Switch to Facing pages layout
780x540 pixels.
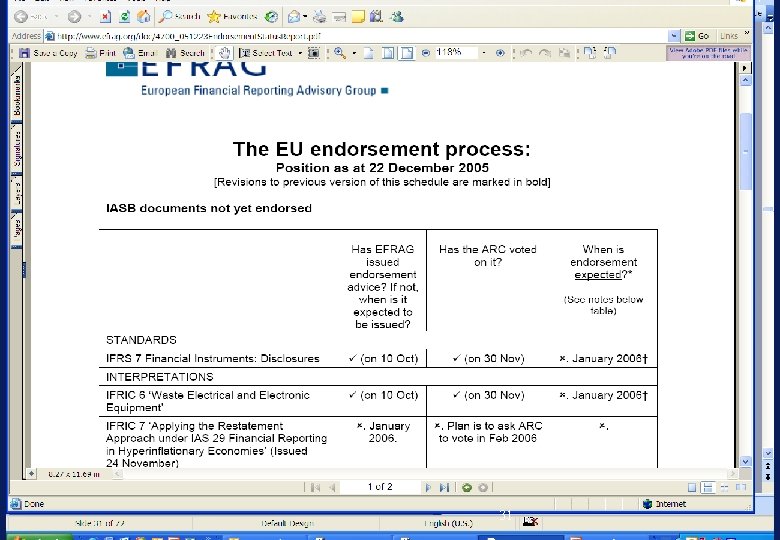point(741,488)
